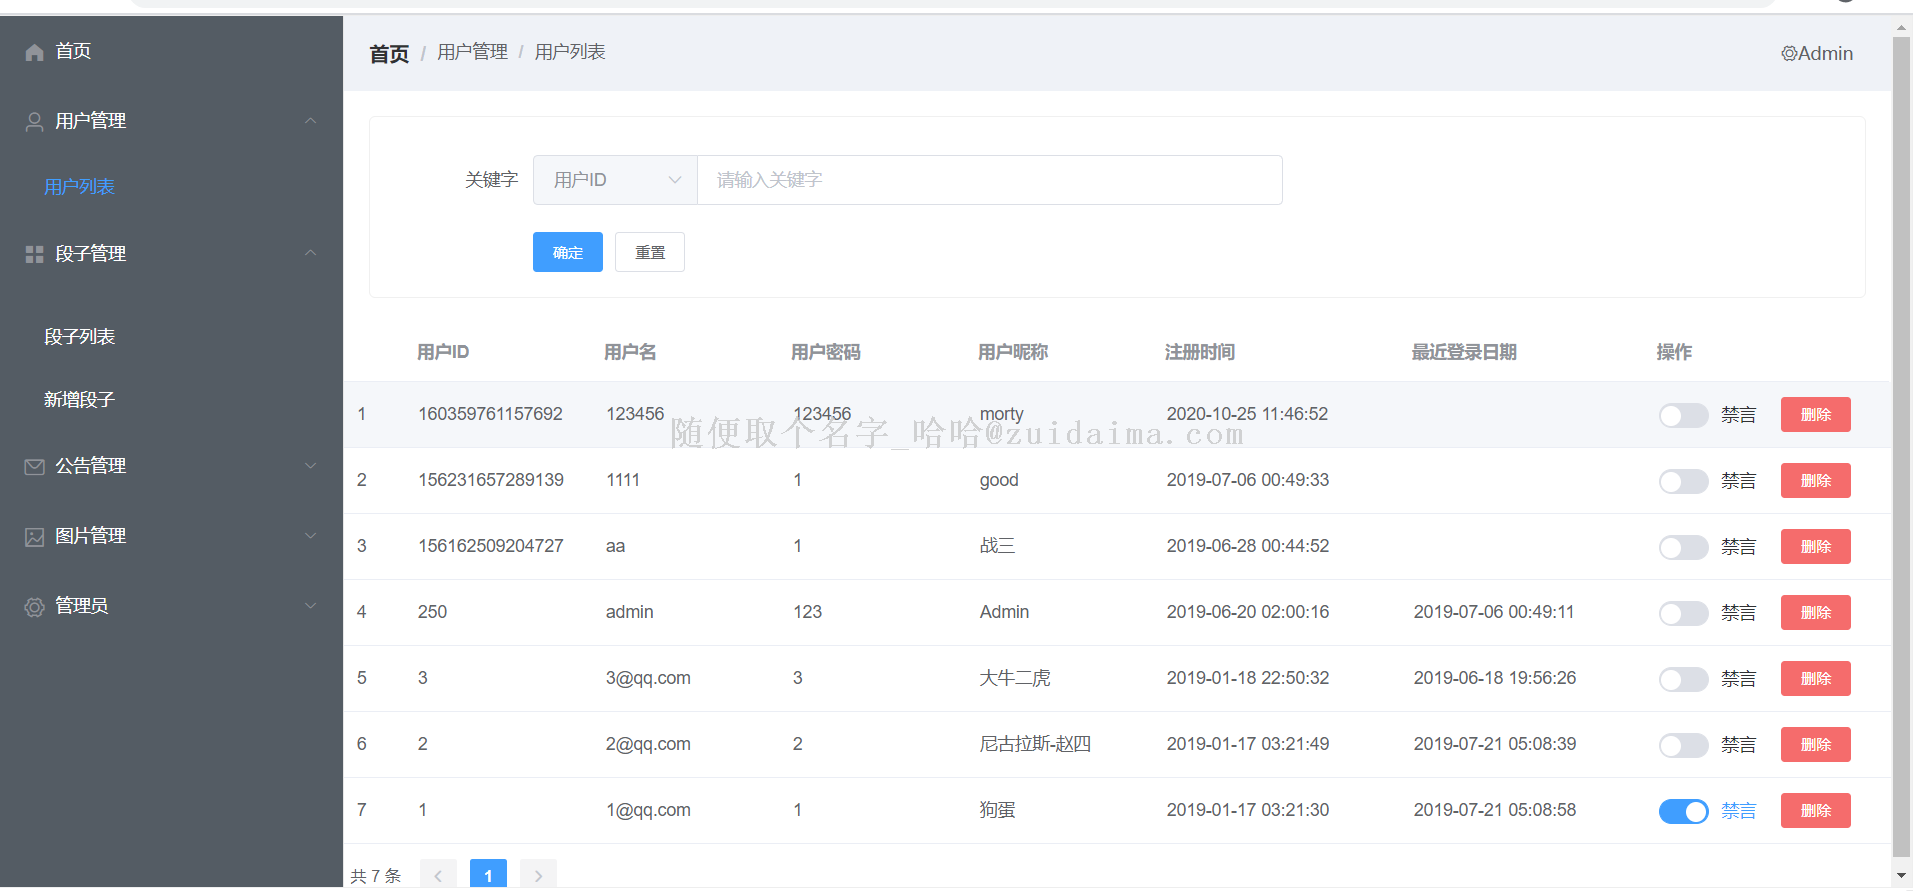Delete user 战三 with 删除 button
Viewport: 1913px width, 891px height.
[1815, 547]
